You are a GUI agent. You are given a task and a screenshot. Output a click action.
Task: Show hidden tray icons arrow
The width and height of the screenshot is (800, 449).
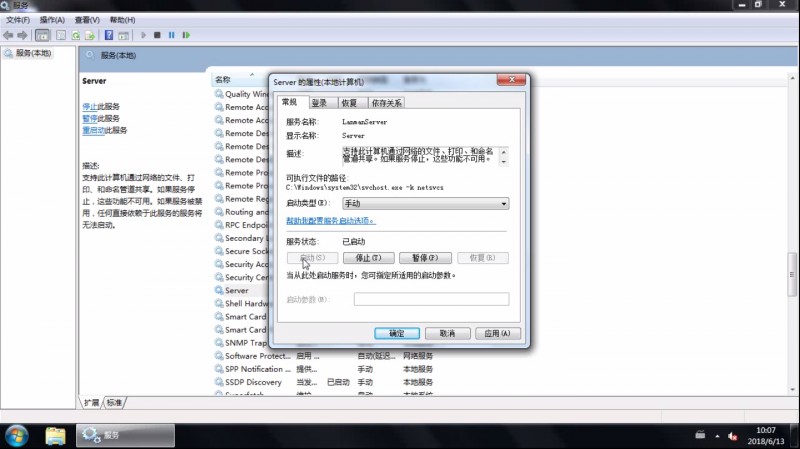click(717, 436)
